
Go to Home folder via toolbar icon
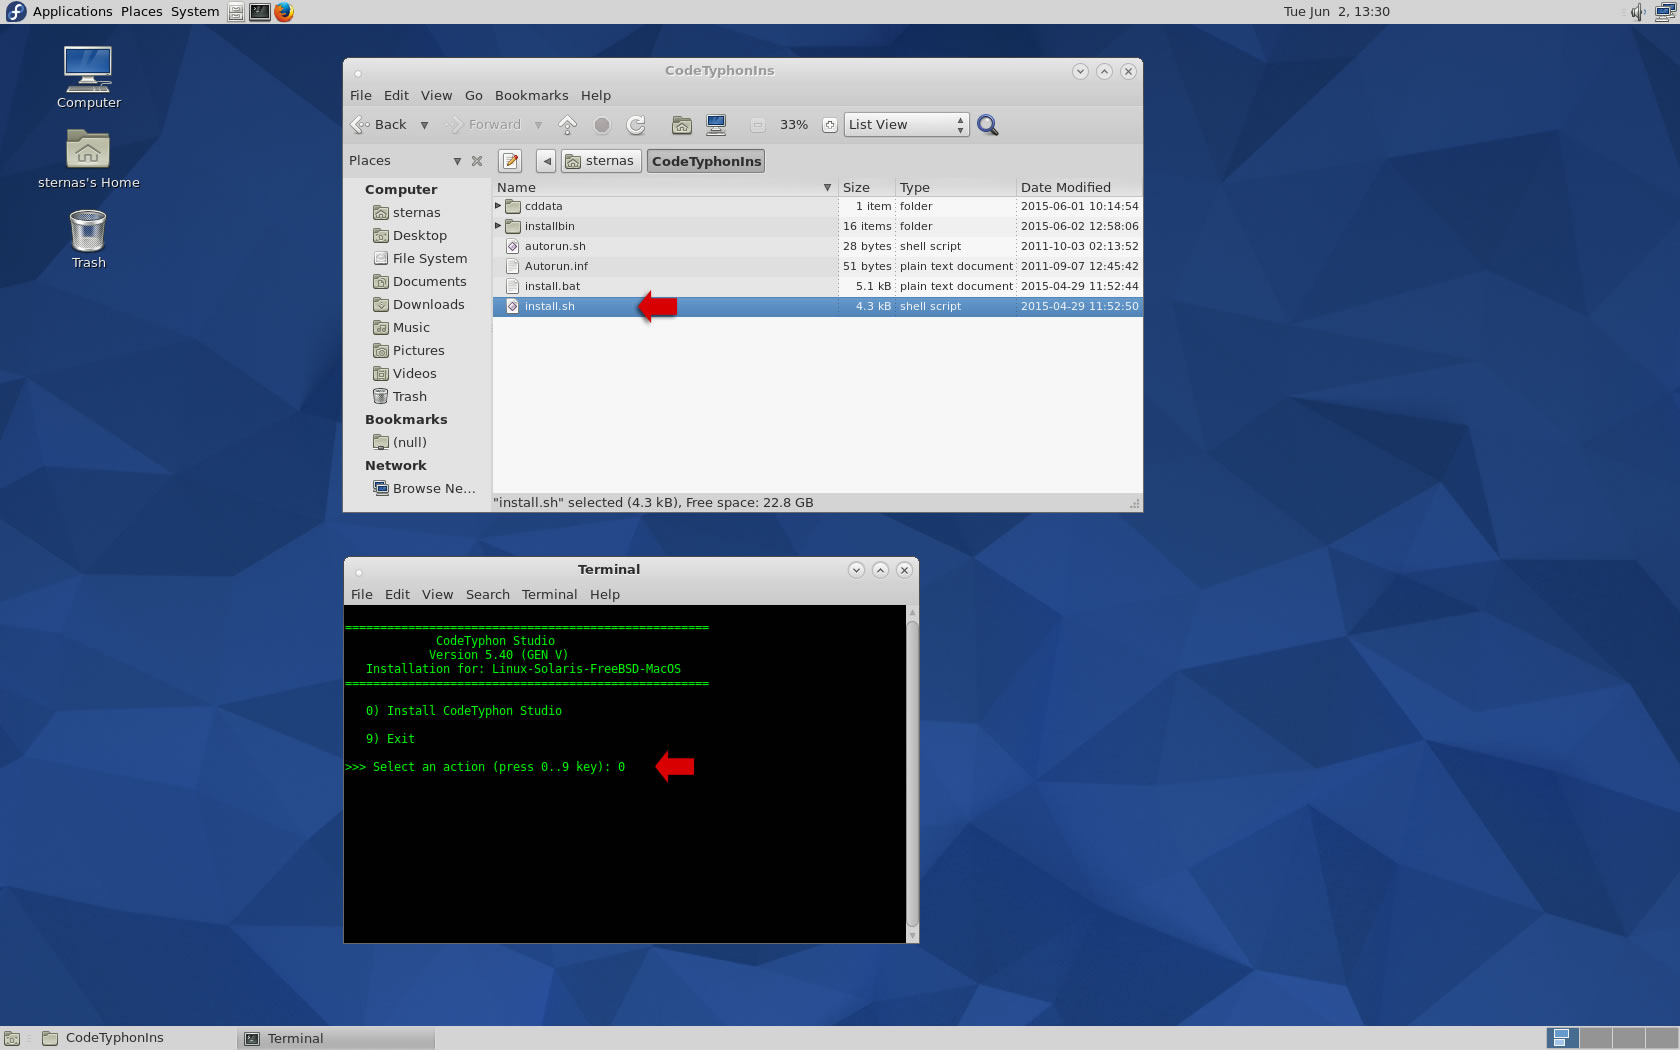click(682, 125)
